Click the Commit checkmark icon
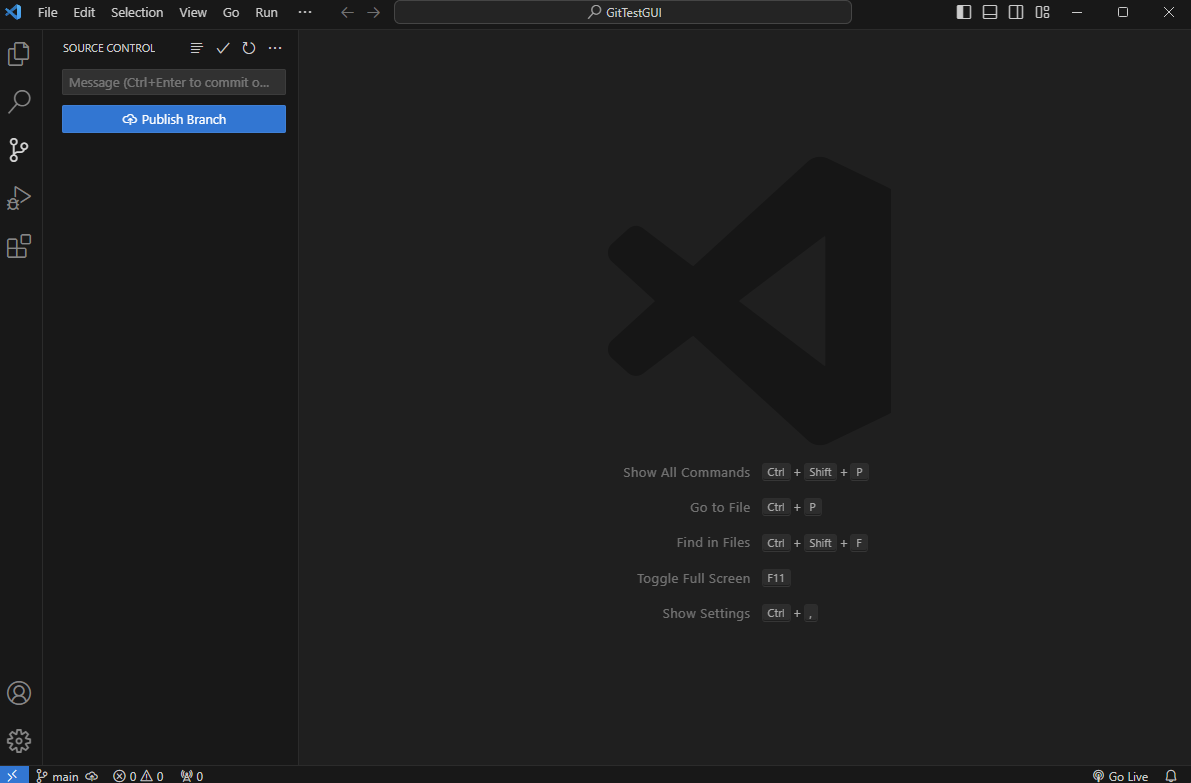The image size is (1191, 783). (223, 48)
